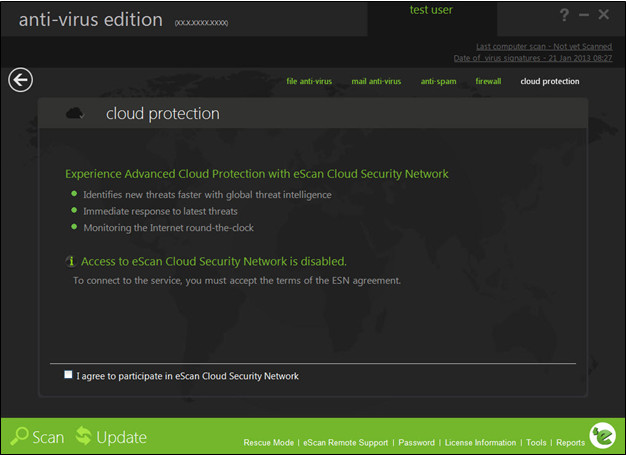Click the Date of virus signatures link
Viewport: 626px width, 455px height.
point(533,58)
